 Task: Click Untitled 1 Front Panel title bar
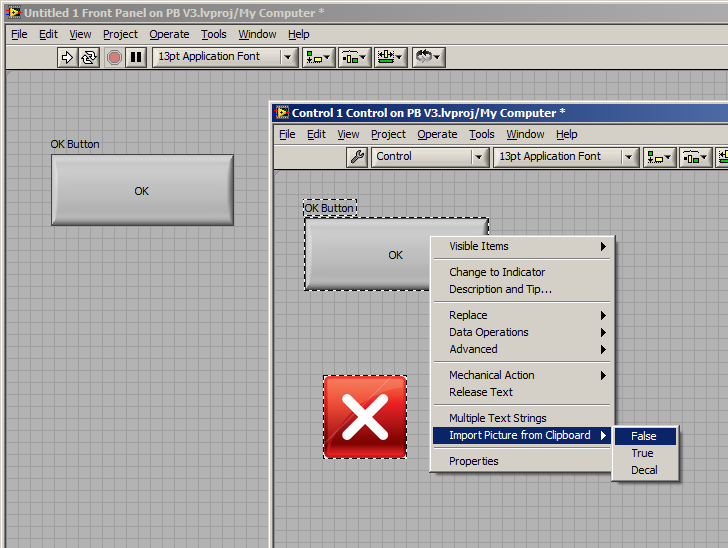(367, 13)
